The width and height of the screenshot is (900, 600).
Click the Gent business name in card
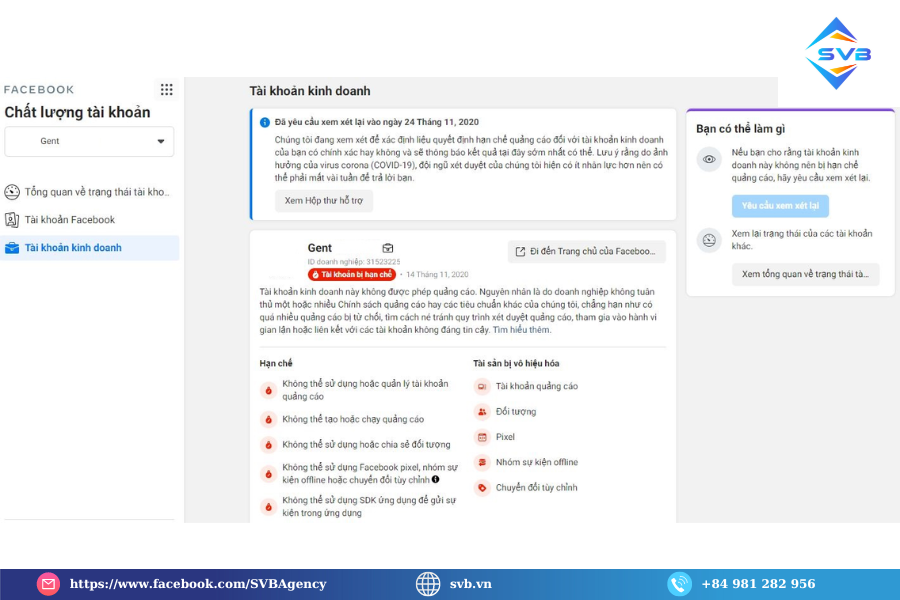[x=320, y=248]
